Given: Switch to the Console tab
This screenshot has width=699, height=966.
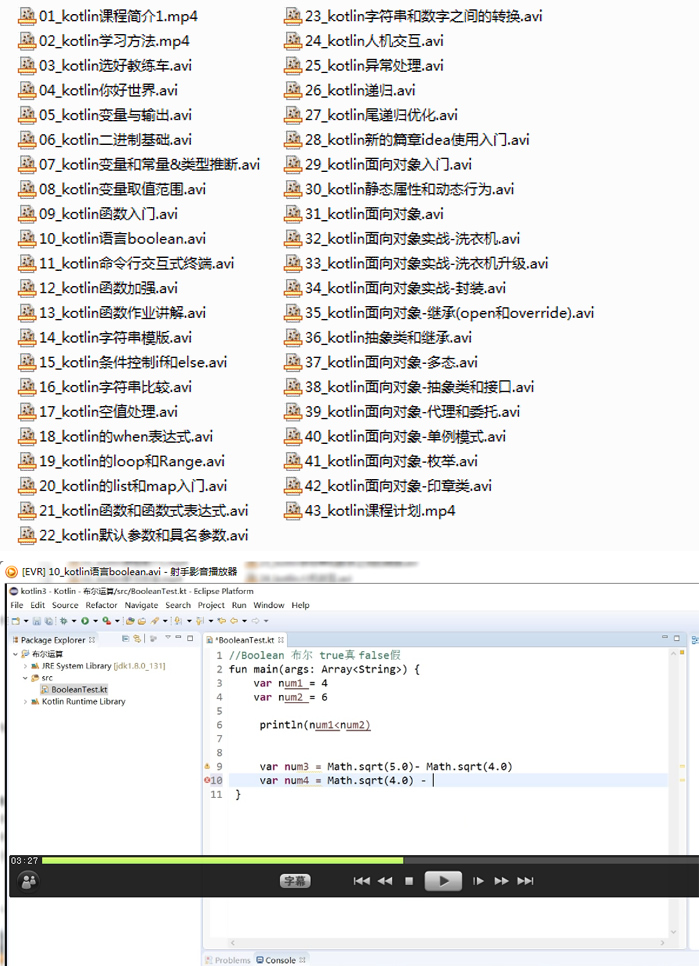Looking at the screenshot, I should (279, 960).
